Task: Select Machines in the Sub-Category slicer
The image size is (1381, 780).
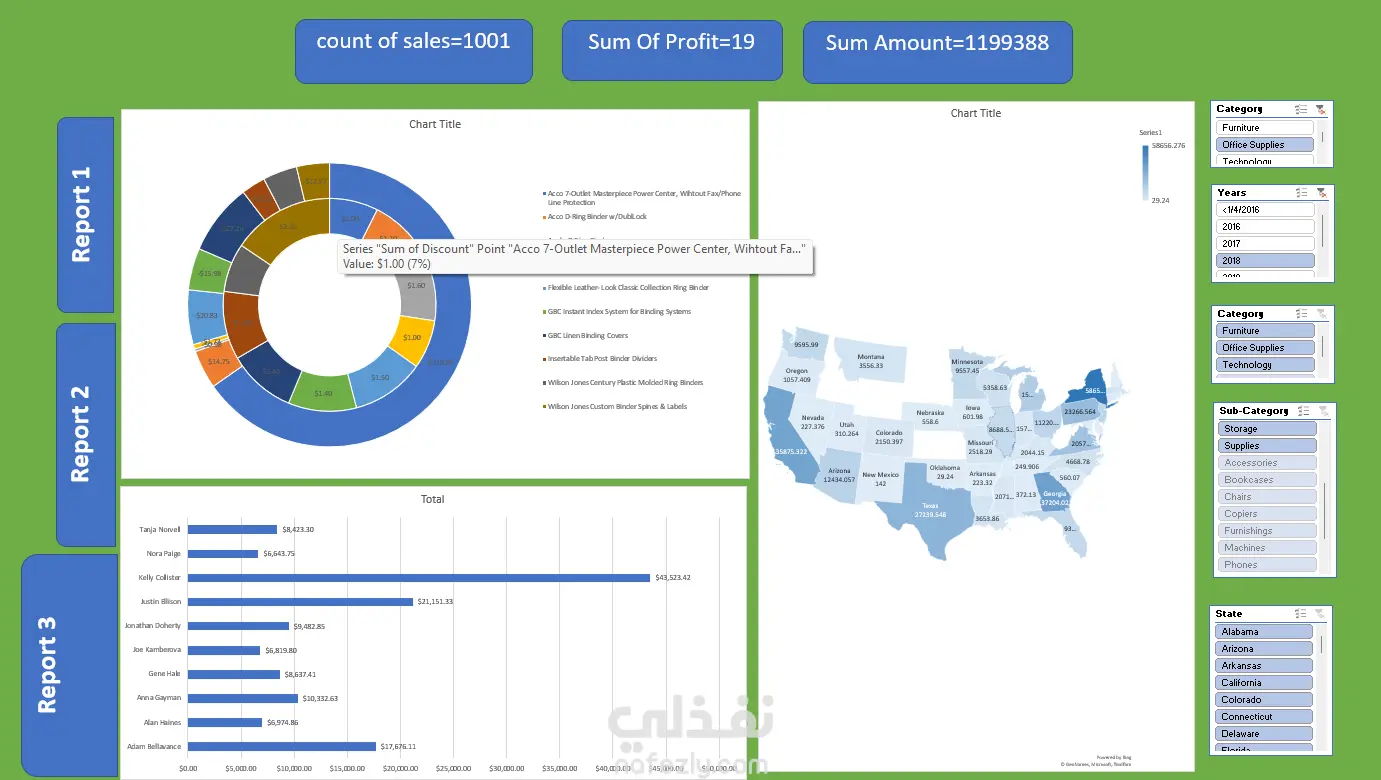Action: (x=1268, y=548)
